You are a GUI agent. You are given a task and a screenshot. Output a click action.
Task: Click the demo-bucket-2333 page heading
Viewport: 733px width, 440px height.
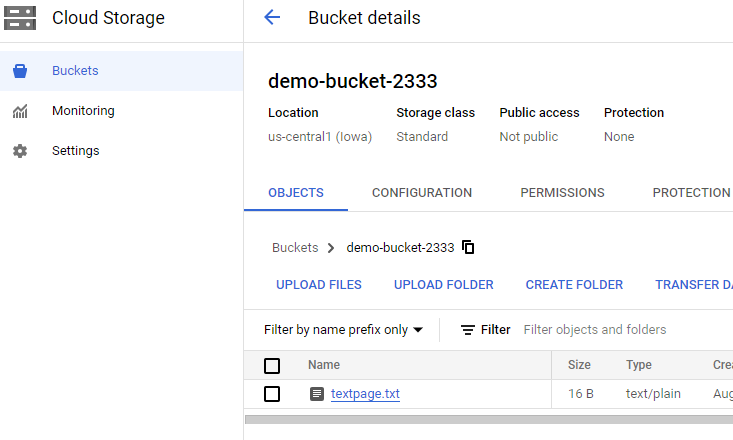pyautogui.click(x=352, y=81)
